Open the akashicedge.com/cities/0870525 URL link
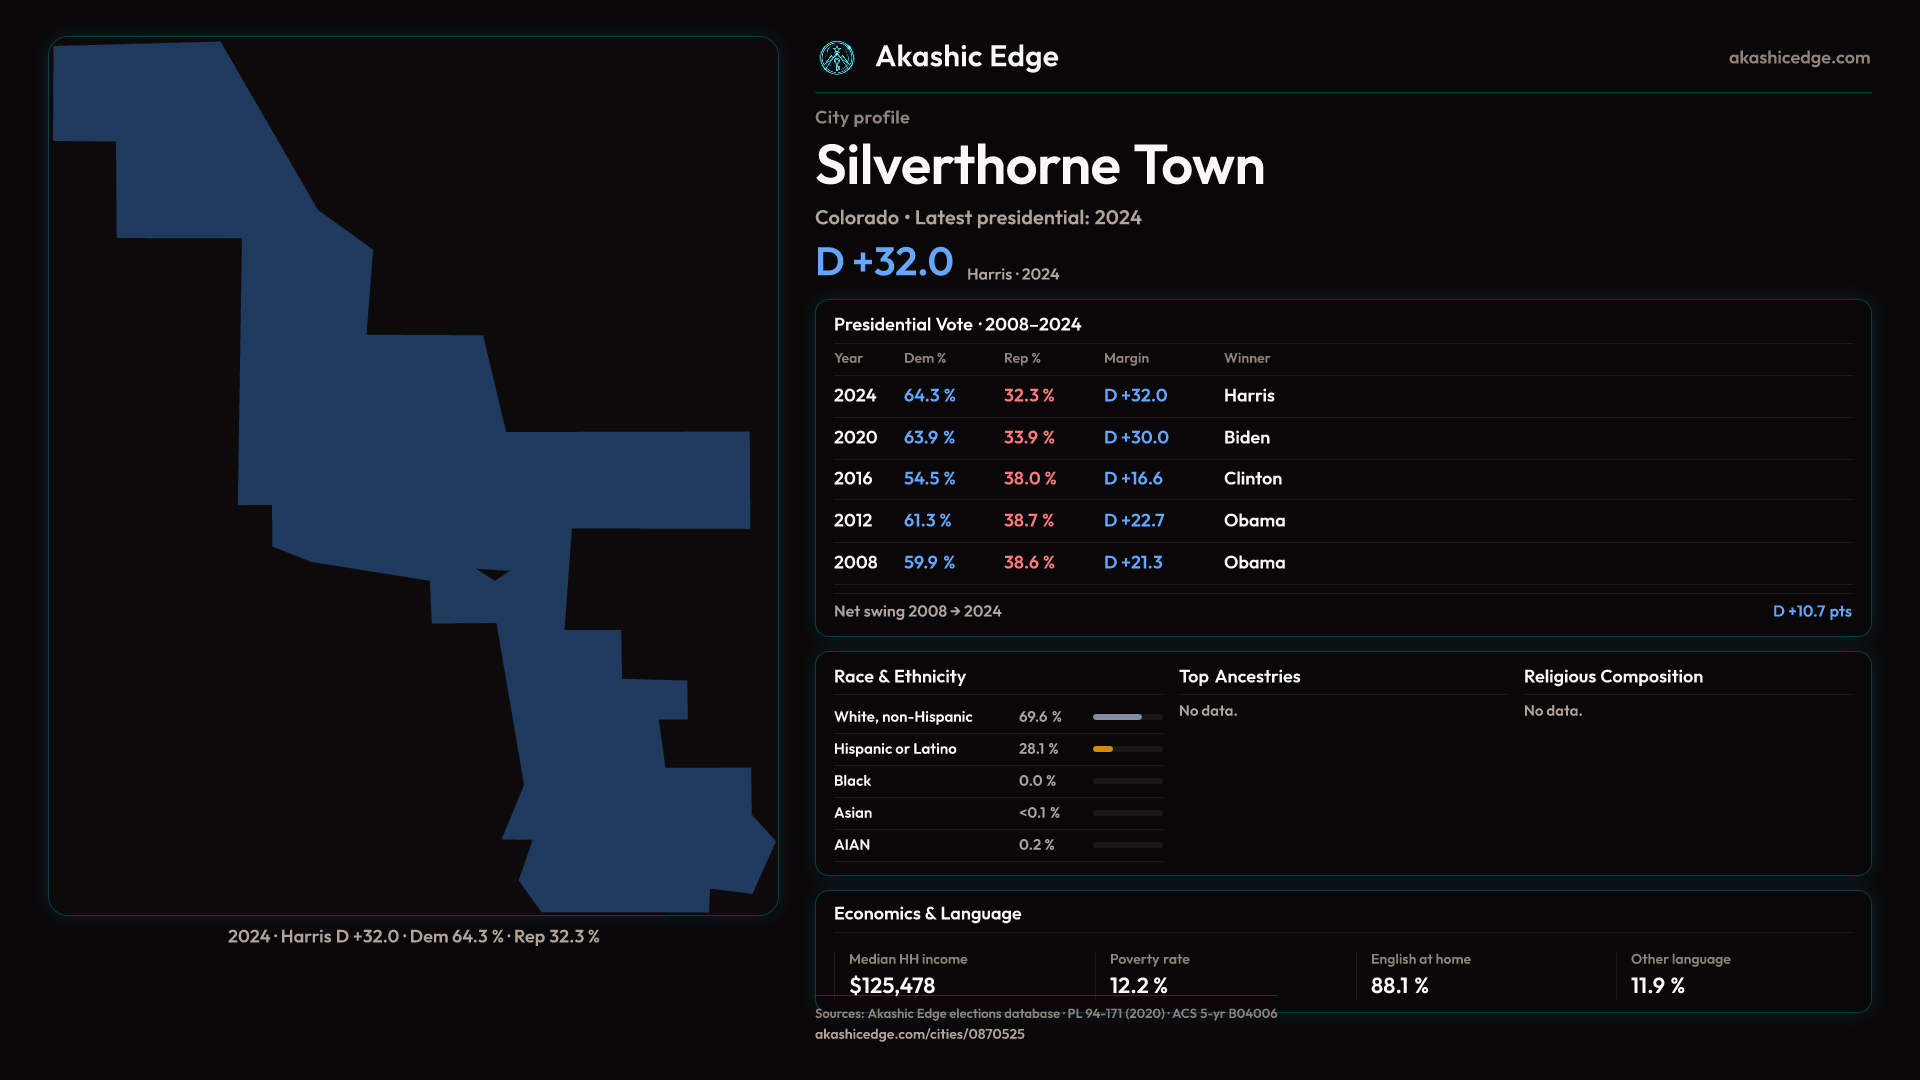The width and height of the screenshot is (1920, 1080). 919,1034
